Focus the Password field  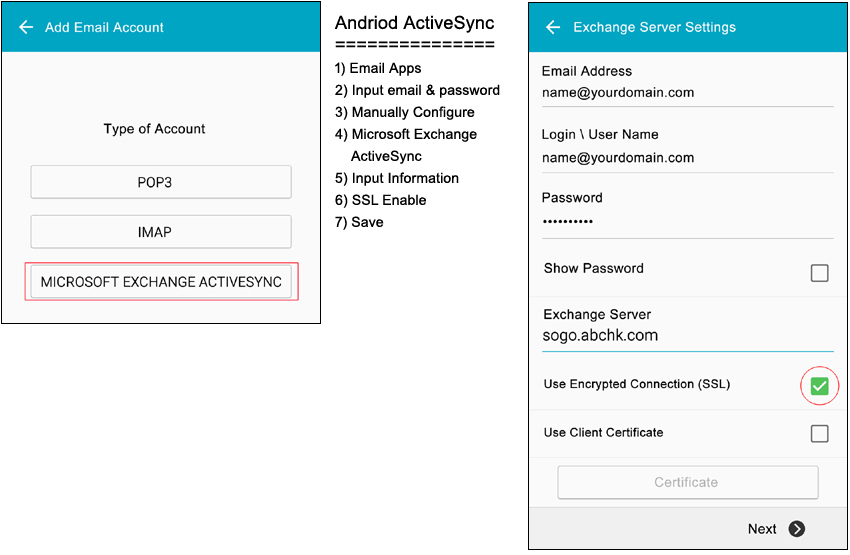pyautogui.click(x=687, y=222)
